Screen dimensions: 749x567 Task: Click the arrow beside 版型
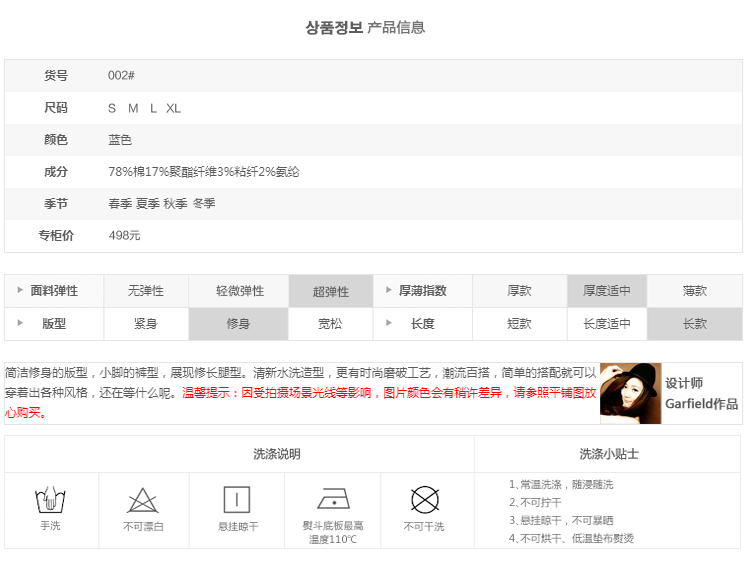pos(20,323)
